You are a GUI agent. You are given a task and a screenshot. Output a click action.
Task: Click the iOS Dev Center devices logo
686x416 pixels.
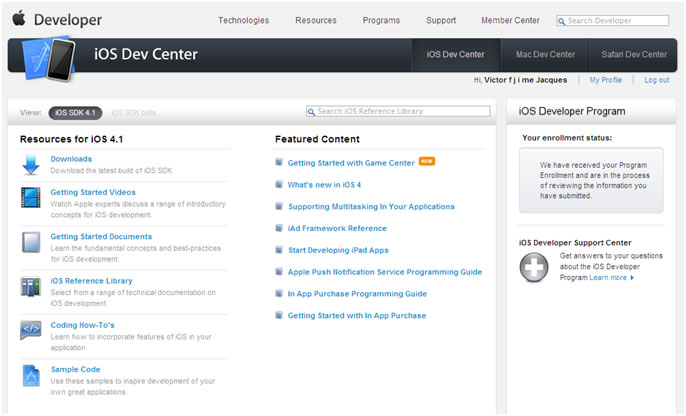click(x=48, y=55)
